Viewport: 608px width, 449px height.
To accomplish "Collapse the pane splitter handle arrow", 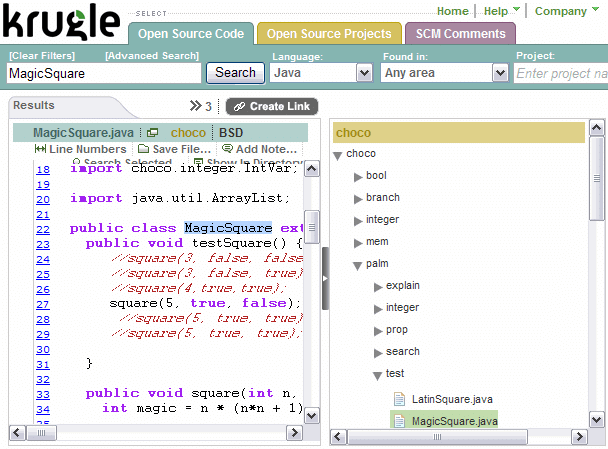I will pos(325,278).
